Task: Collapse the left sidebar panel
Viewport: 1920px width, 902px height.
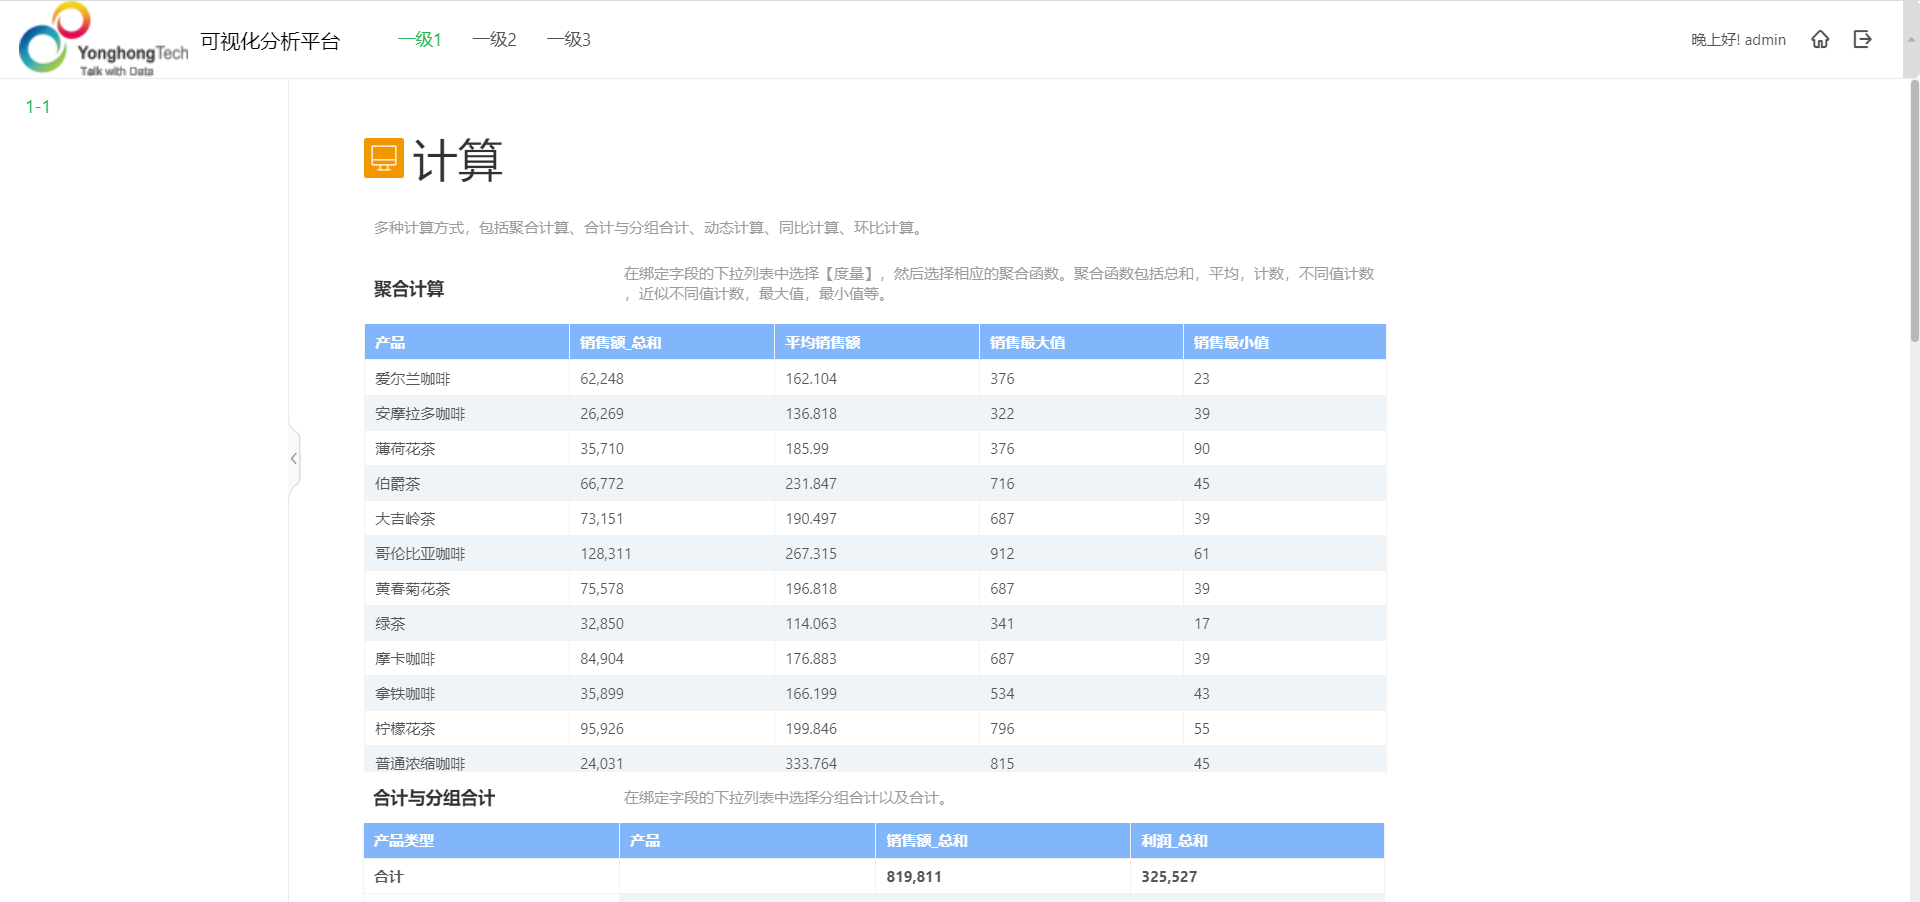Action: (x=294, y=459)
